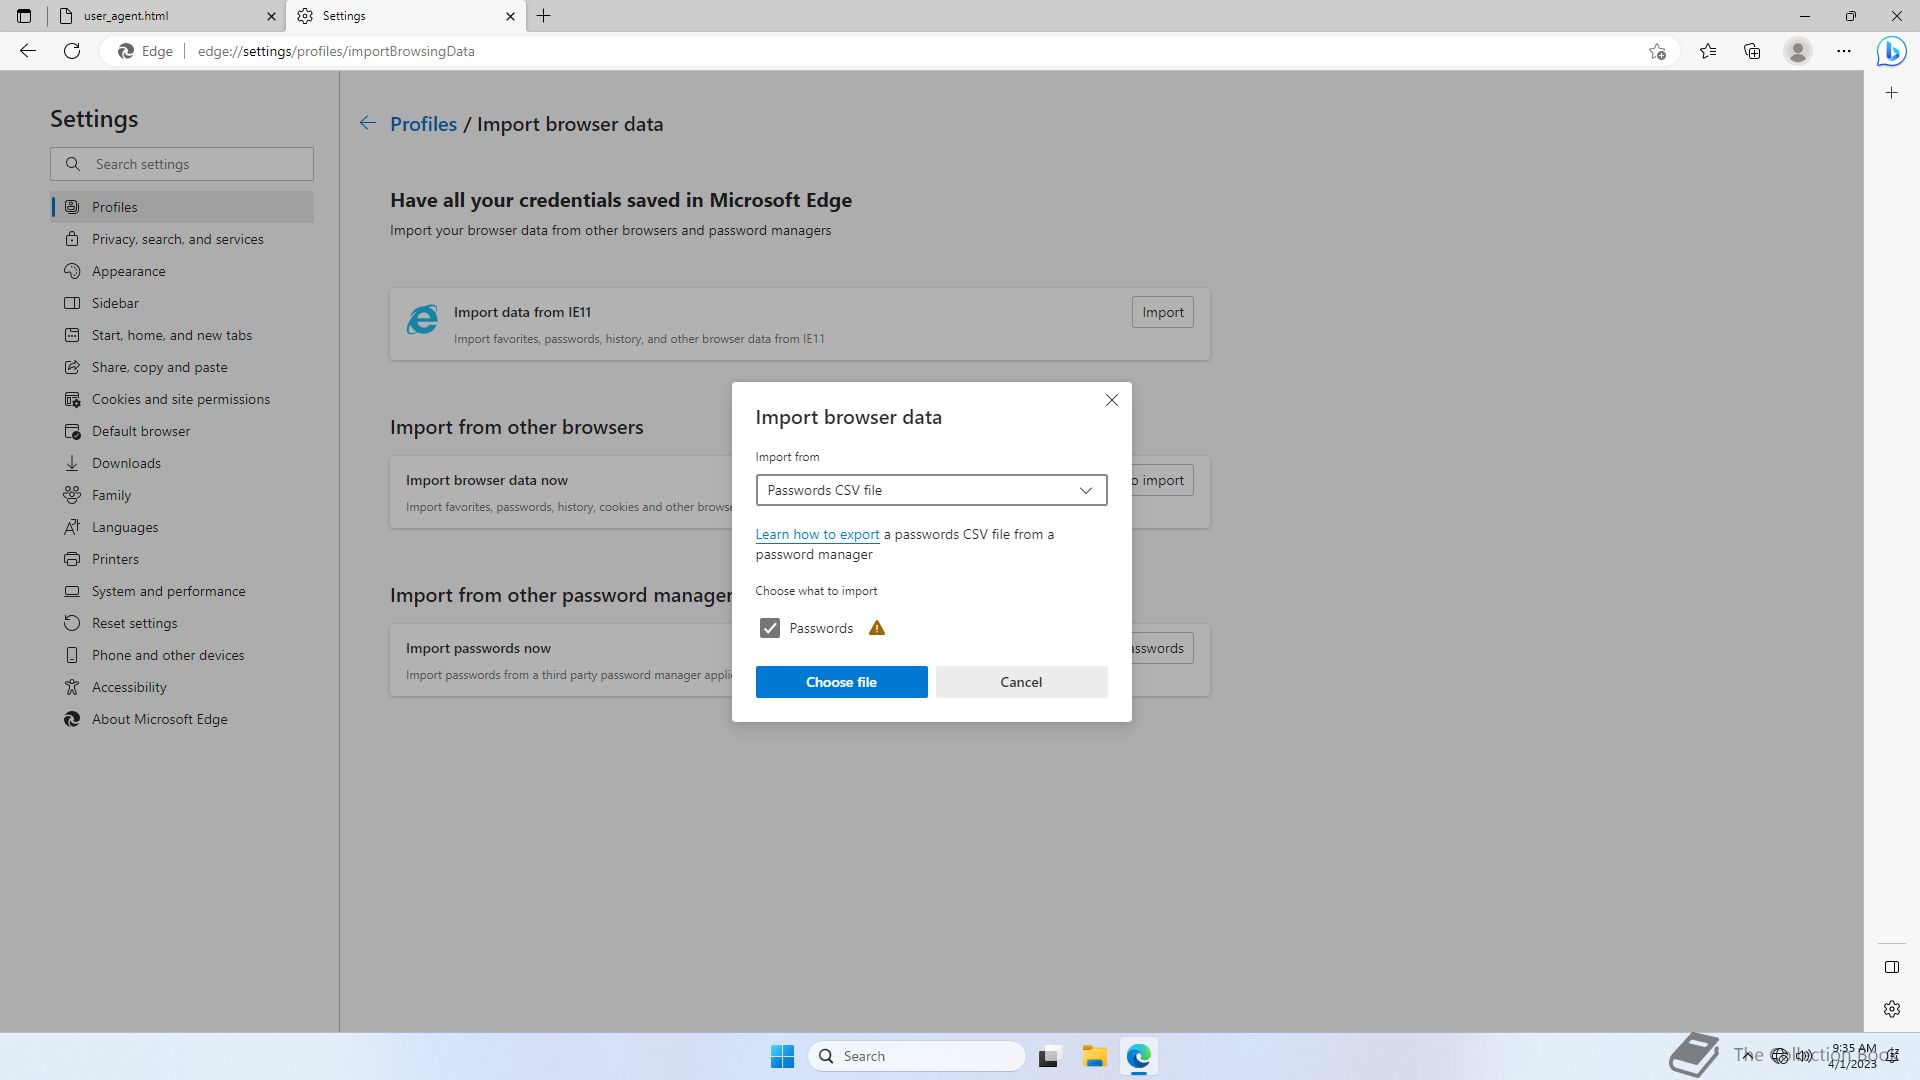Open Task View on the taskbar
The image size is (1920, 1080).
[1048, 1056]
